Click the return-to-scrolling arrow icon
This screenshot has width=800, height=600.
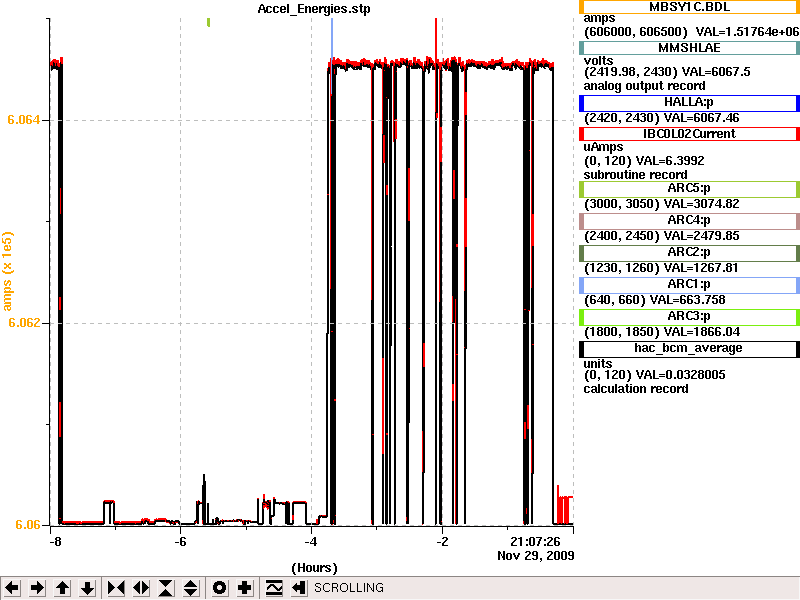point(299,588)
